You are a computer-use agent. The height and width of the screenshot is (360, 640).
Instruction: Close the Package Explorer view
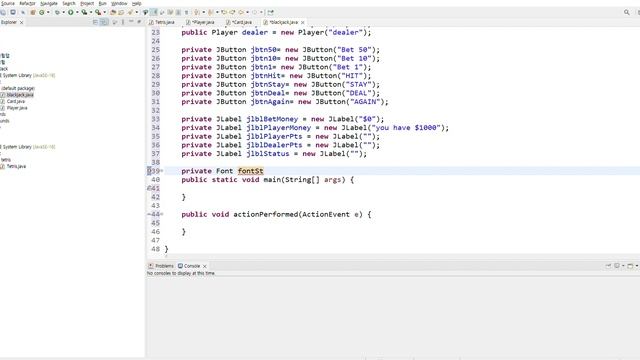pyautogui.click(x=22, y=22)
